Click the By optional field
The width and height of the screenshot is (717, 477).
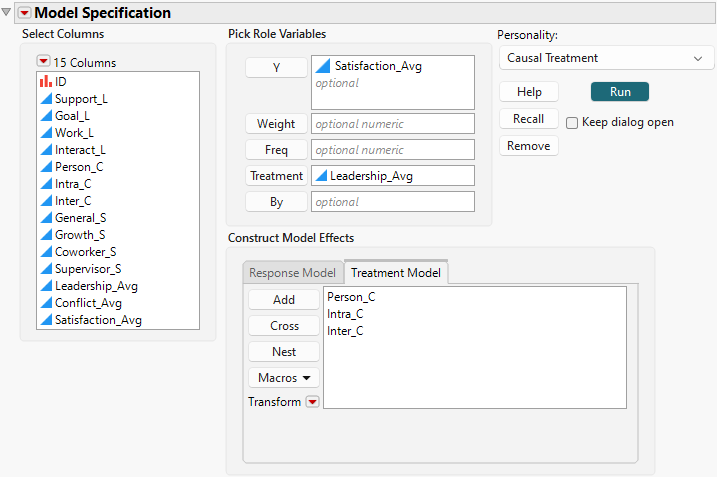point(393,202)
